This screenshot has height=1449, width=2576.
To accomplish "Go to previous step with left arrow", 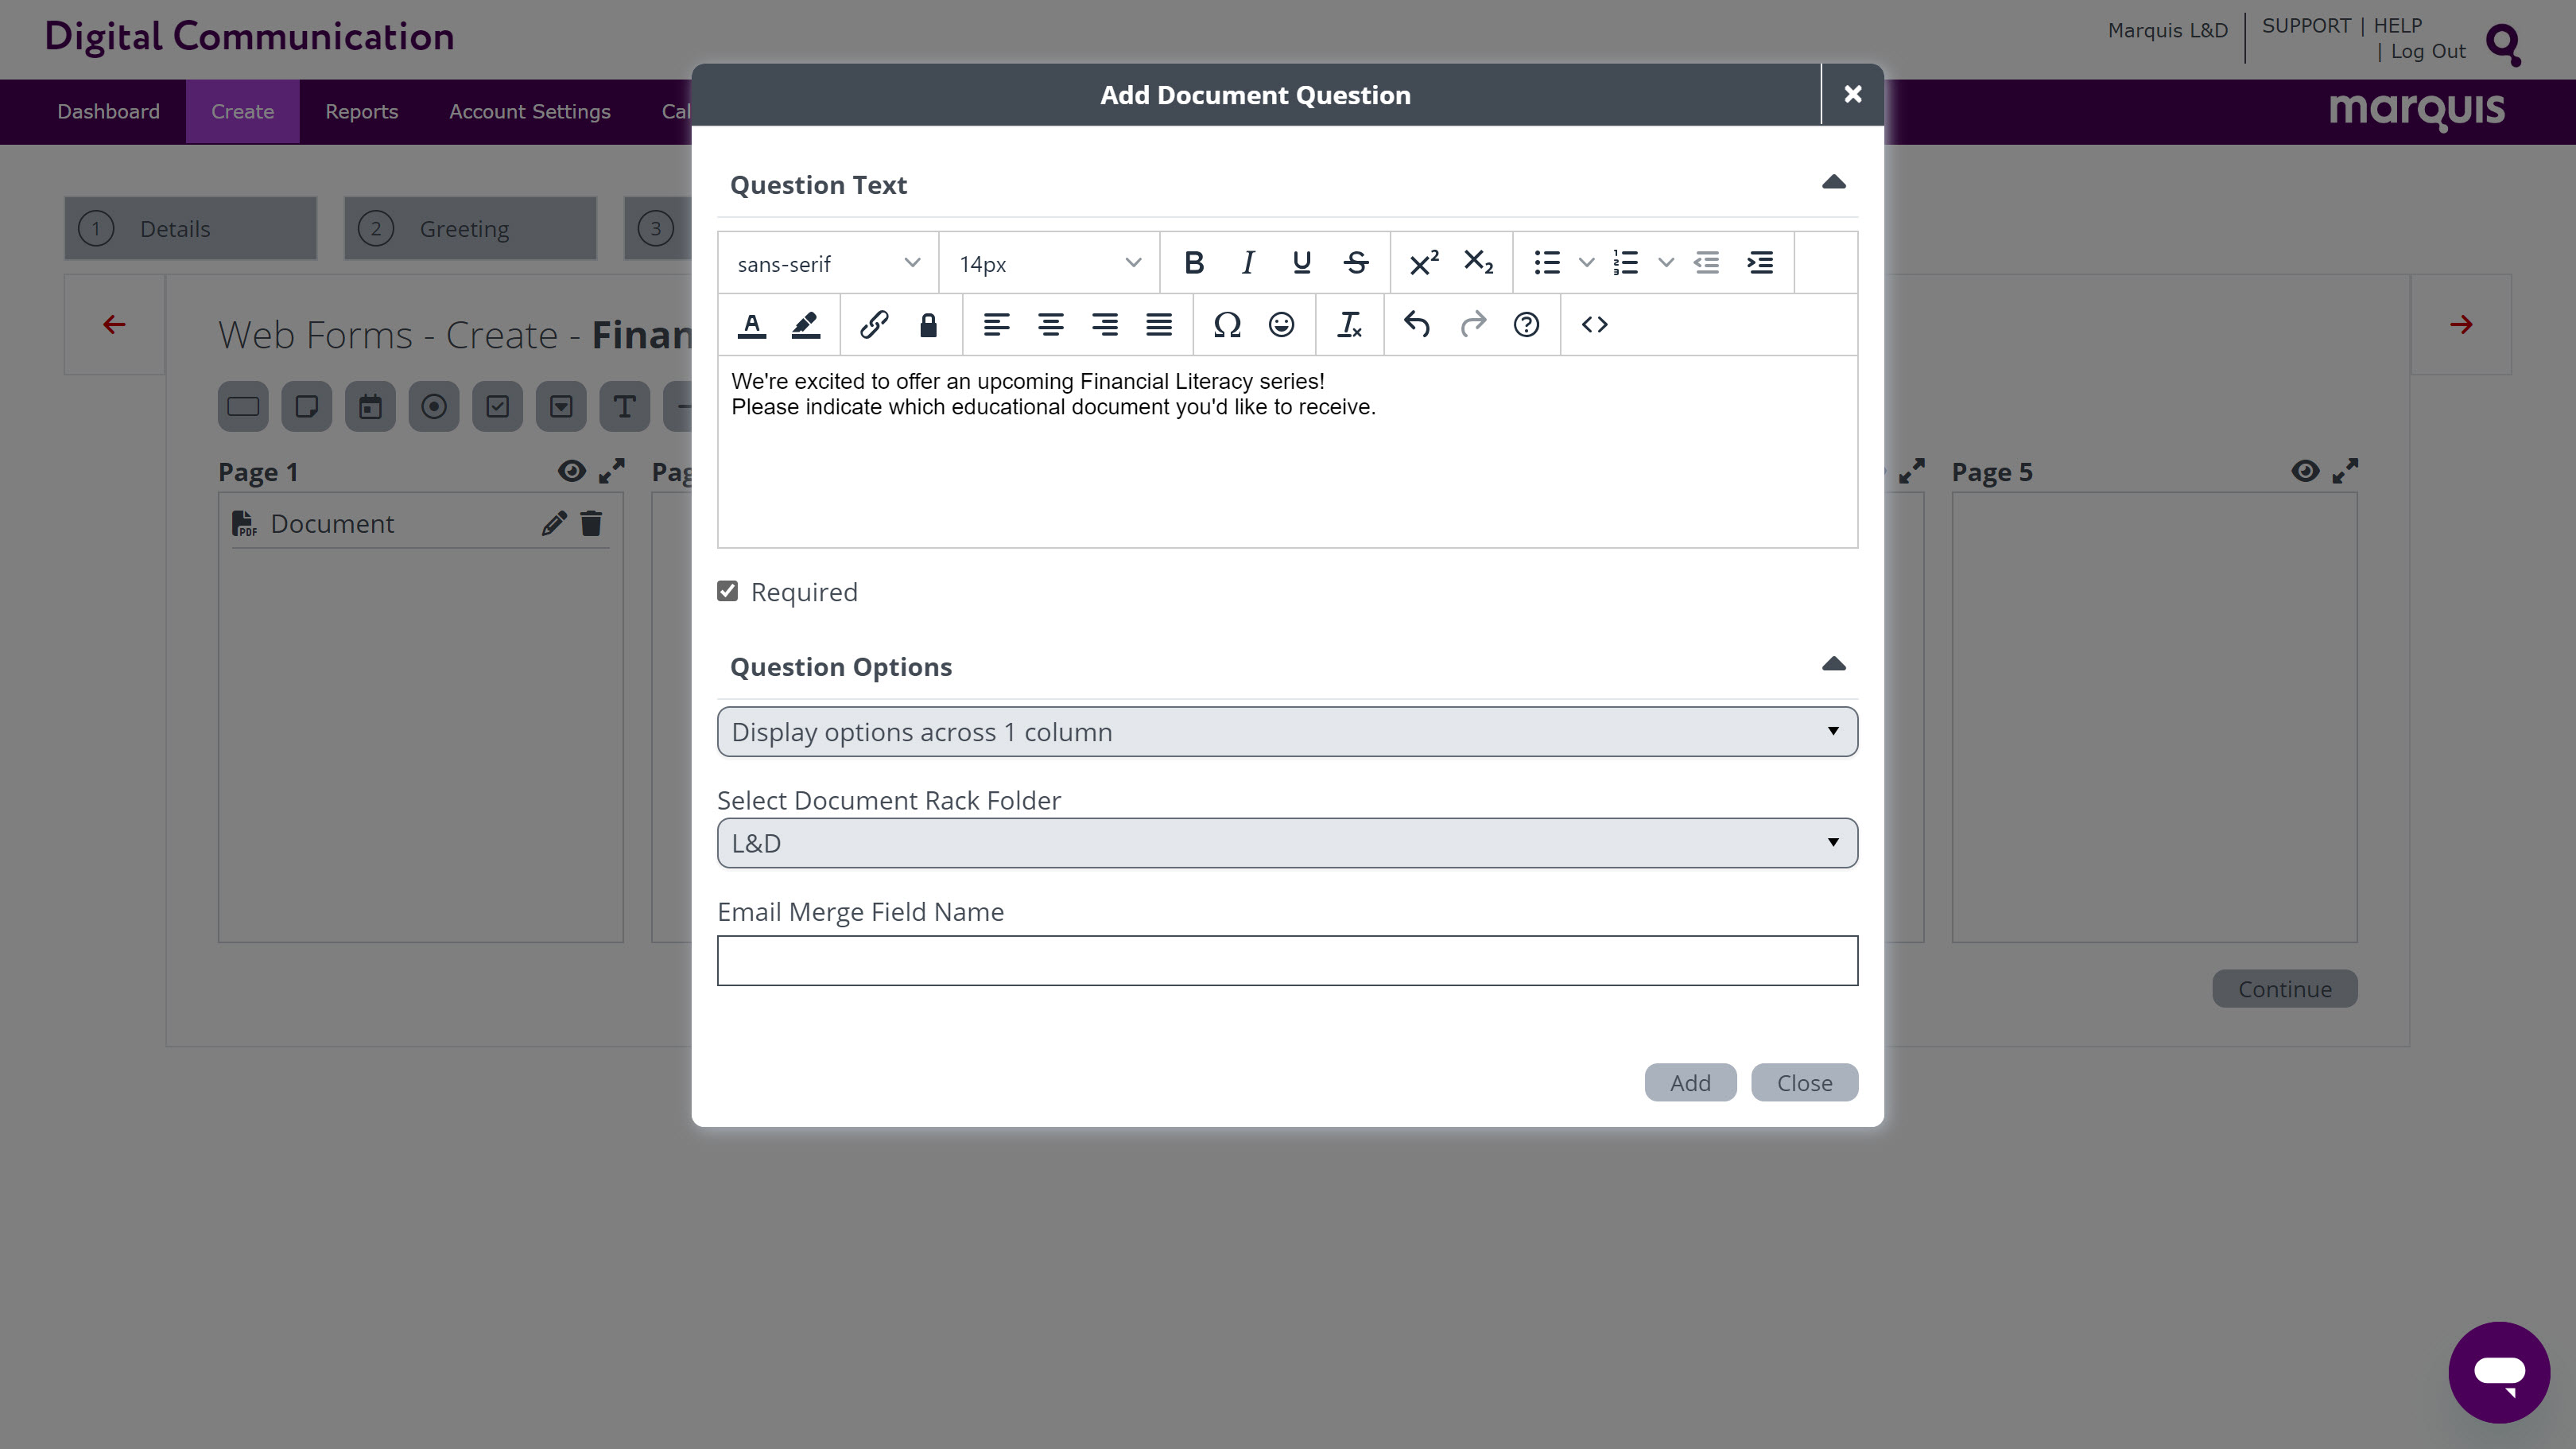I will tap(114, 325).
